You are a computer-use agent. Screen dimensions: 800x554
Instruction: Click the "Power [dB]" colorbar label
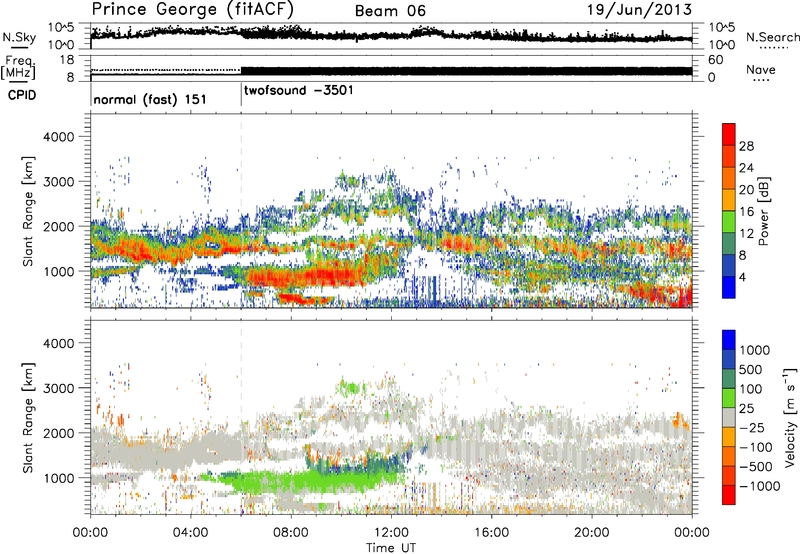[x=763, y=211]
